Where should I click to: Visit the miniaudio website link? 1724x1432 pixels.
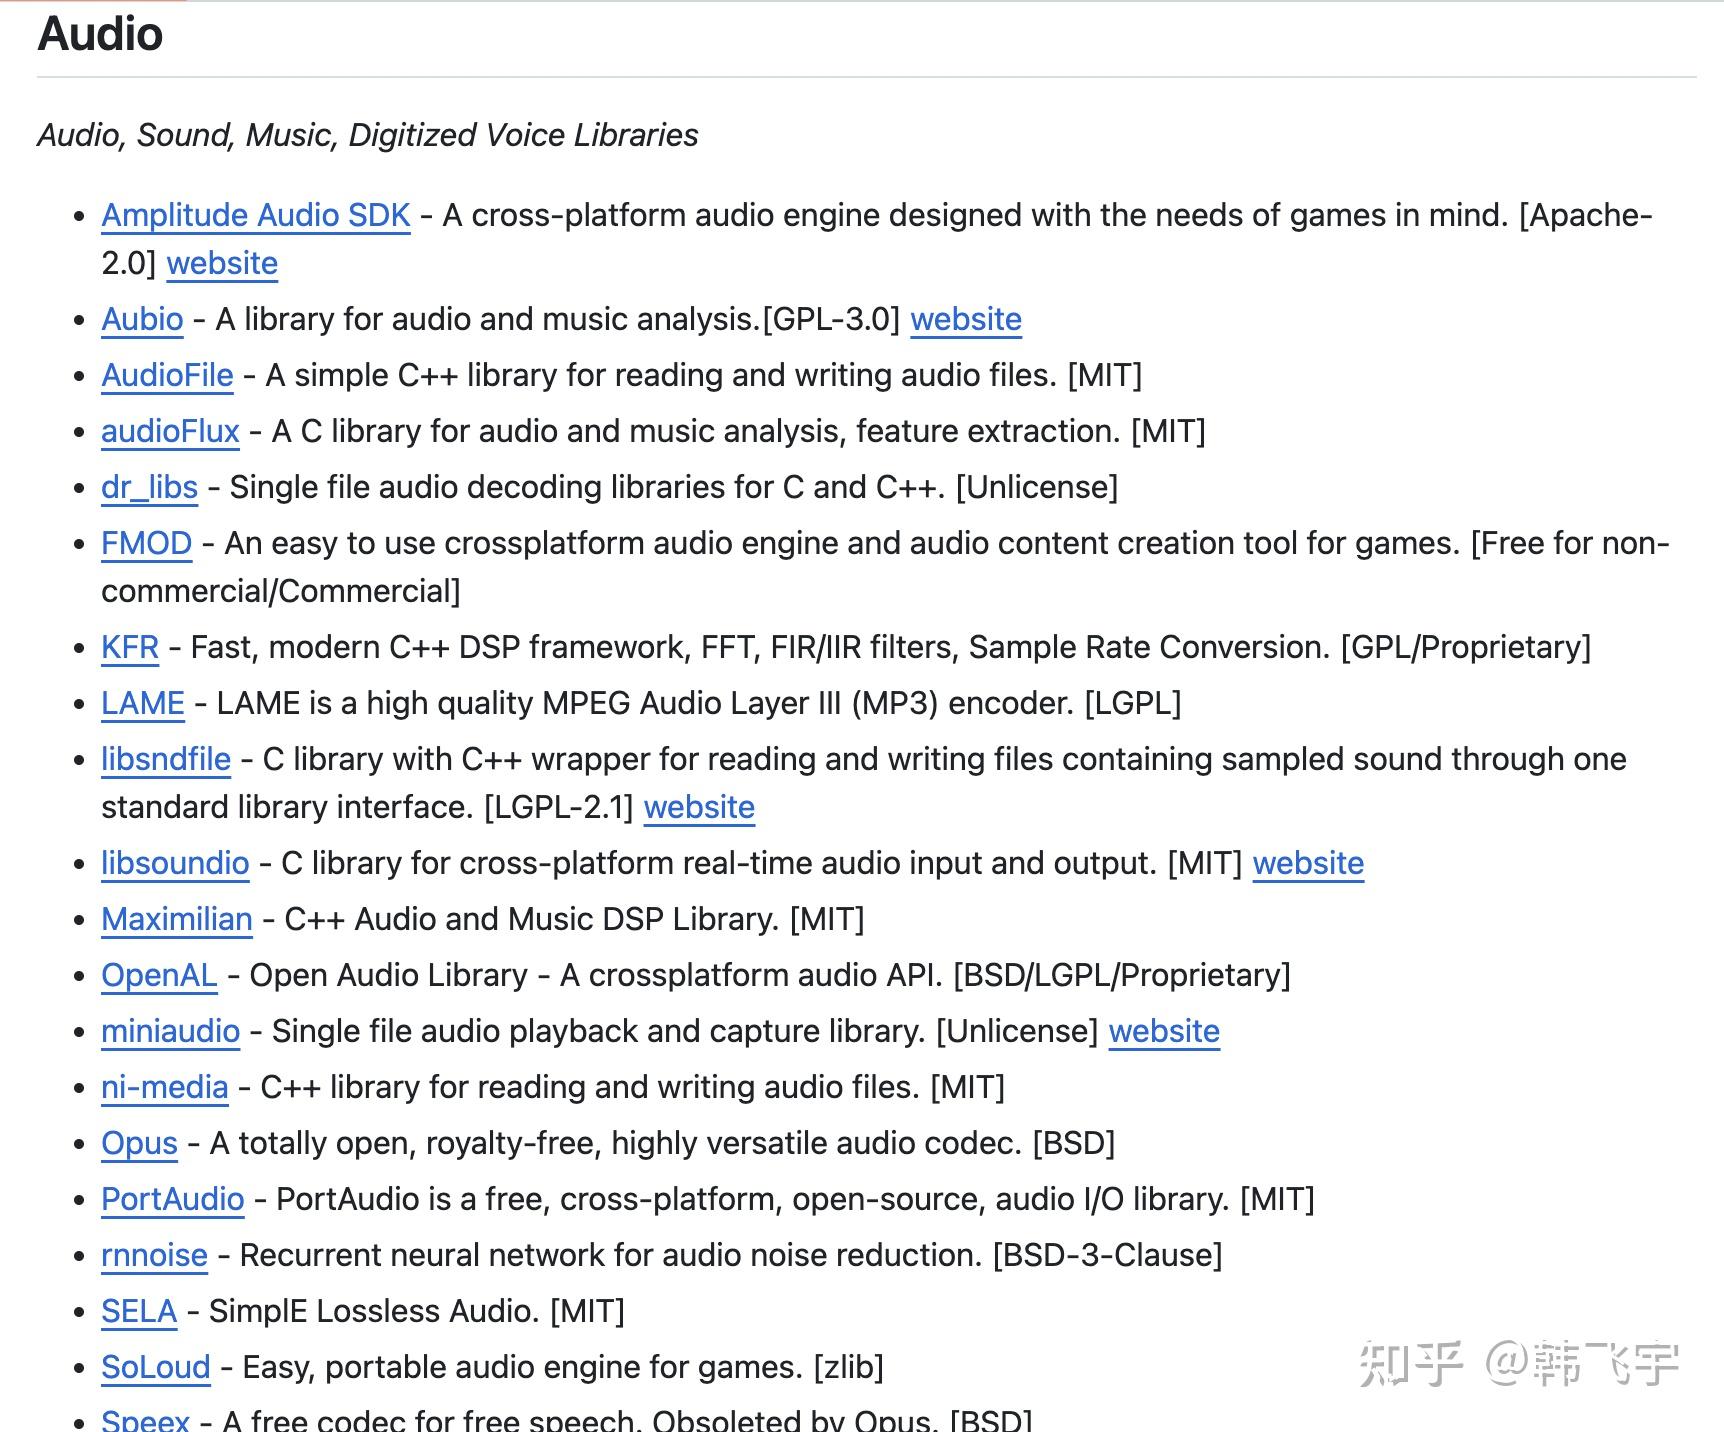[1163, 1031]
